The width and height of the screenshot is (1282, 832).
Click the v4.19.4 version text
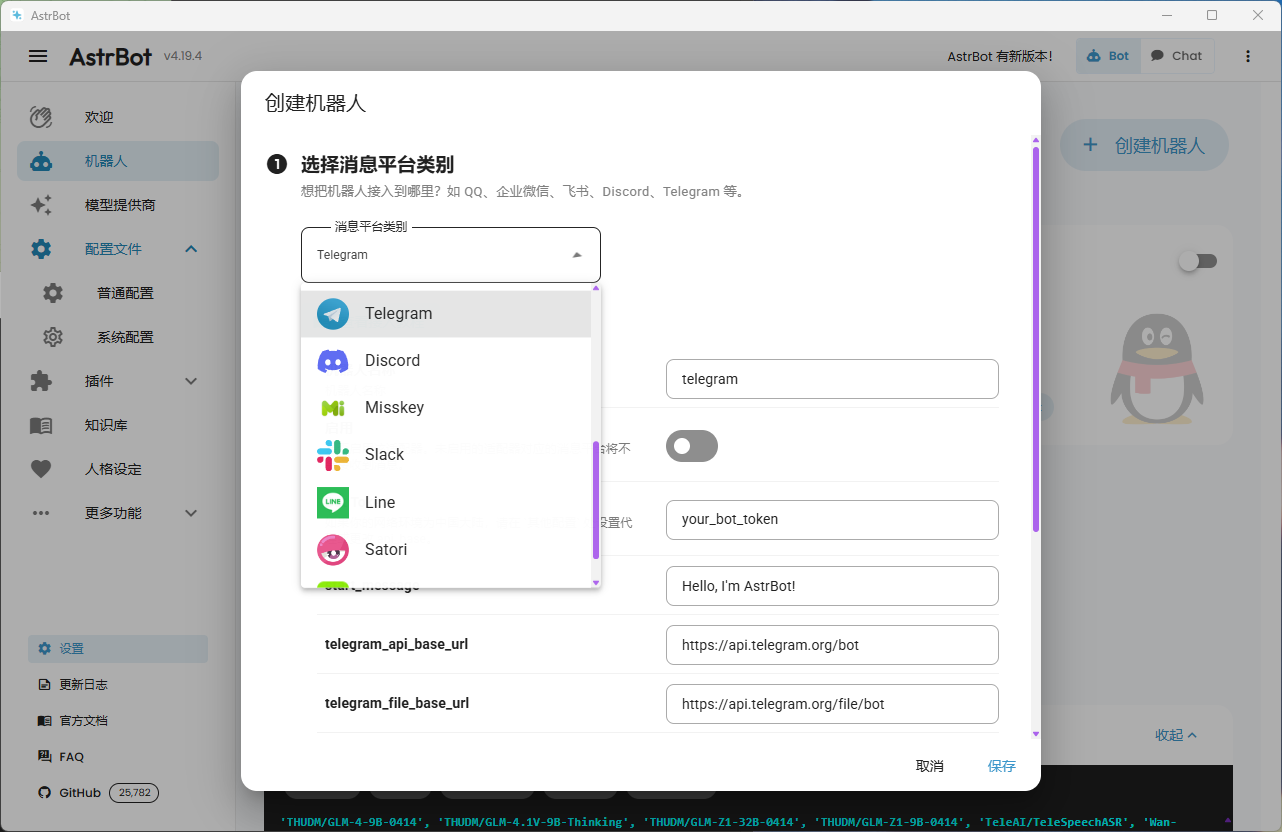(x=183, y=56)
